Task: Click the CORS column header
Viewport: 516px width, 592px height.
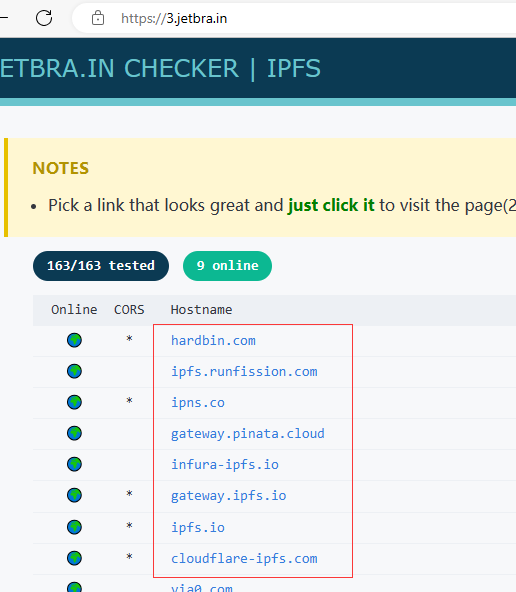Action: (129, 310)
